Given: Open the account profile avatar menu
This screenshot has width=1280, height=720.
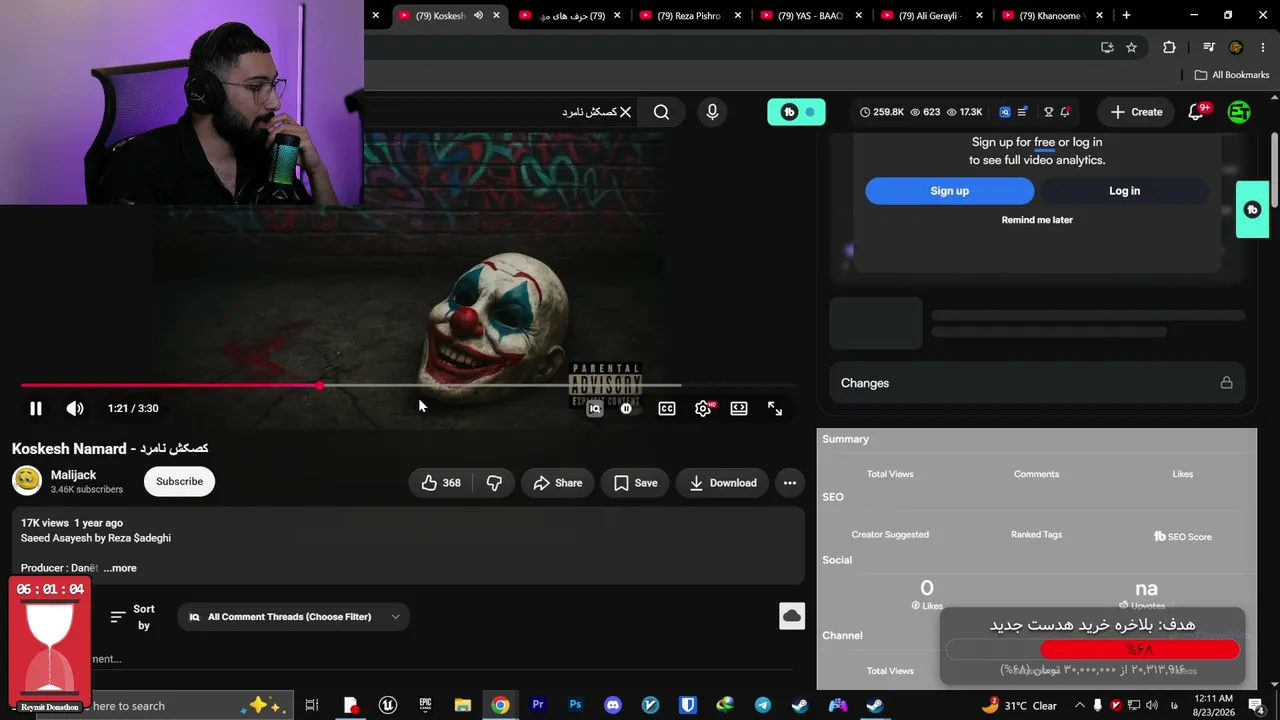Looking at the screenshot, I should pos(1239,112).
